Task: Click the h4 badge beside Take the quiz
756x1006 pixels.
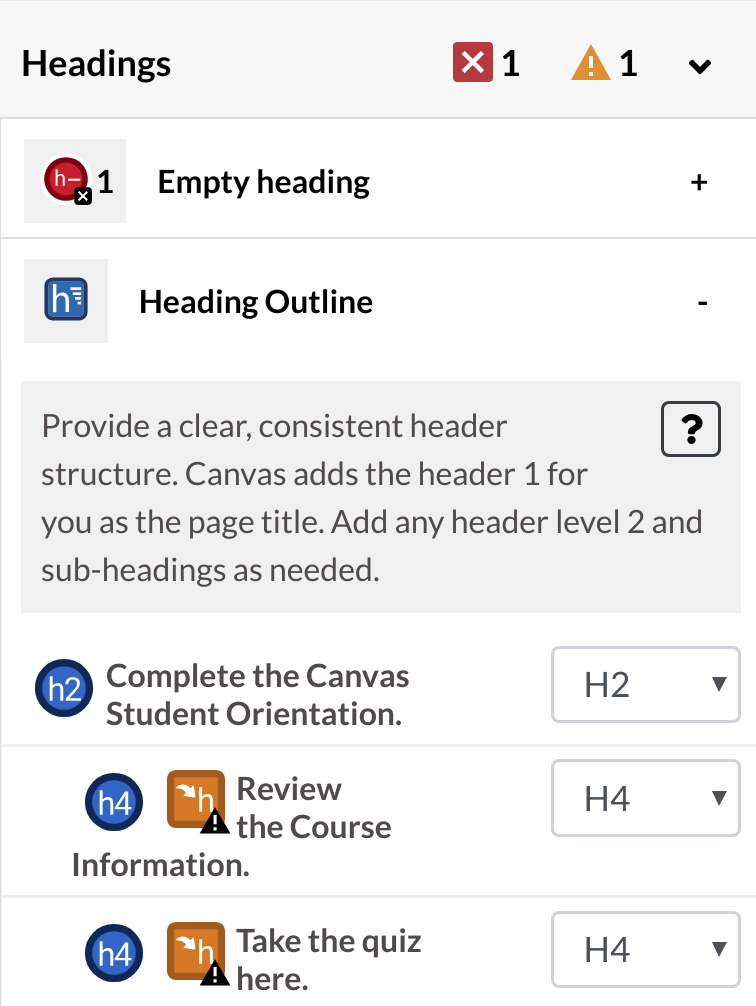Action: (x=114, y=953)
